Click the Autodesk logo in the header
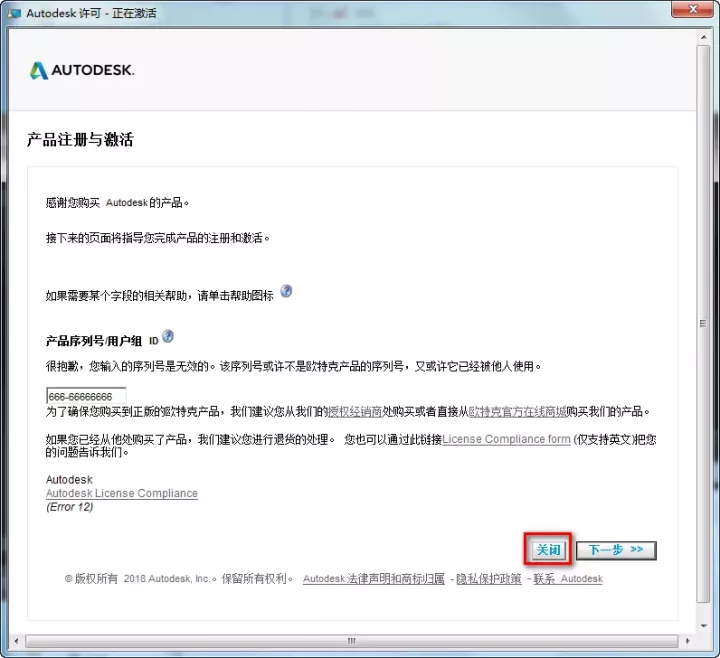 click(81, 71)
